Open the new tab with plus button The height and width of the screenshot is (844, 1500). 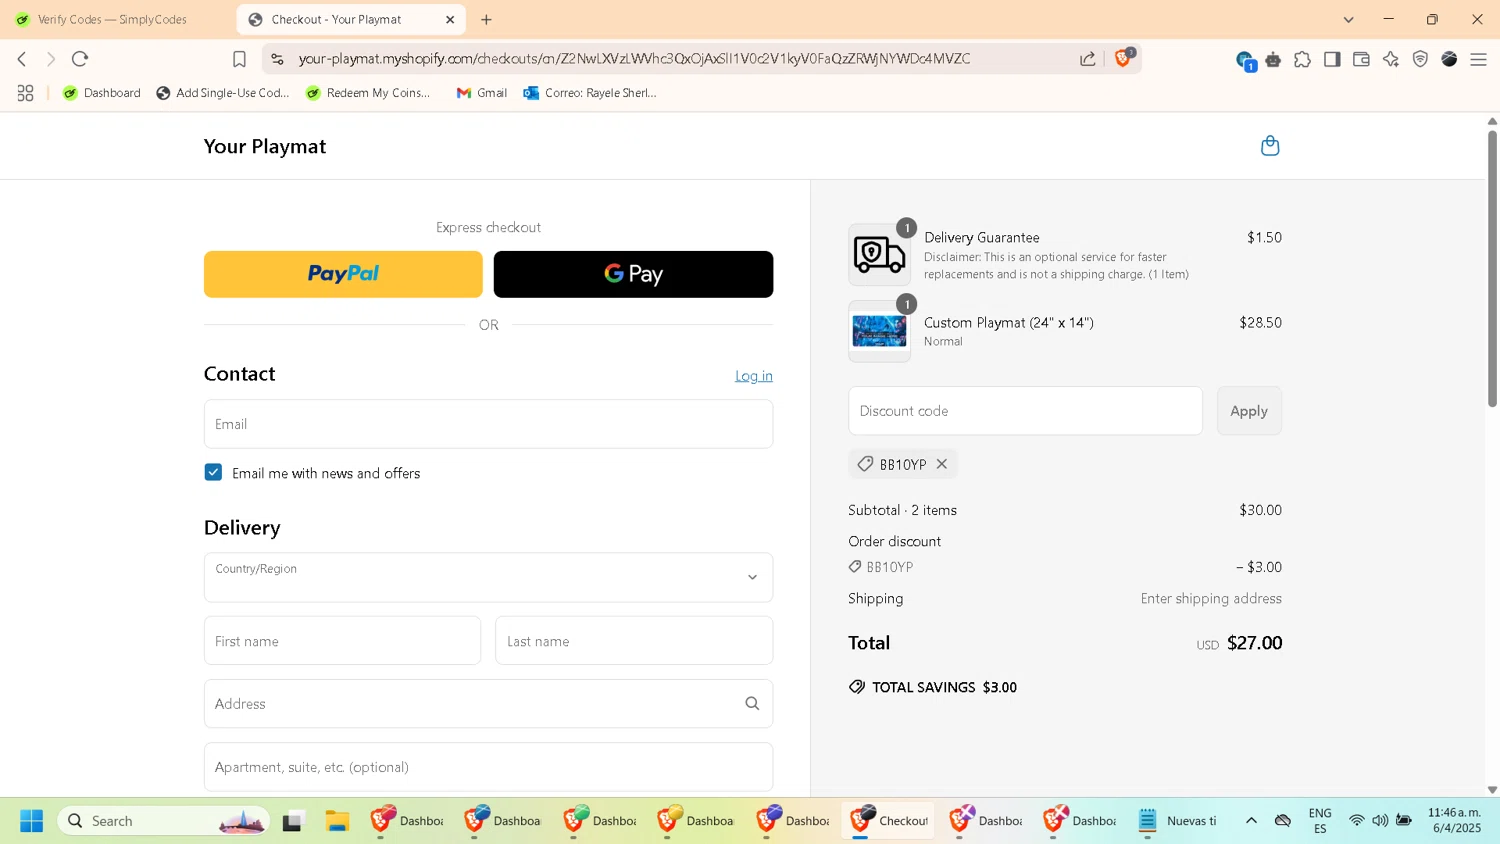point(486,19)
